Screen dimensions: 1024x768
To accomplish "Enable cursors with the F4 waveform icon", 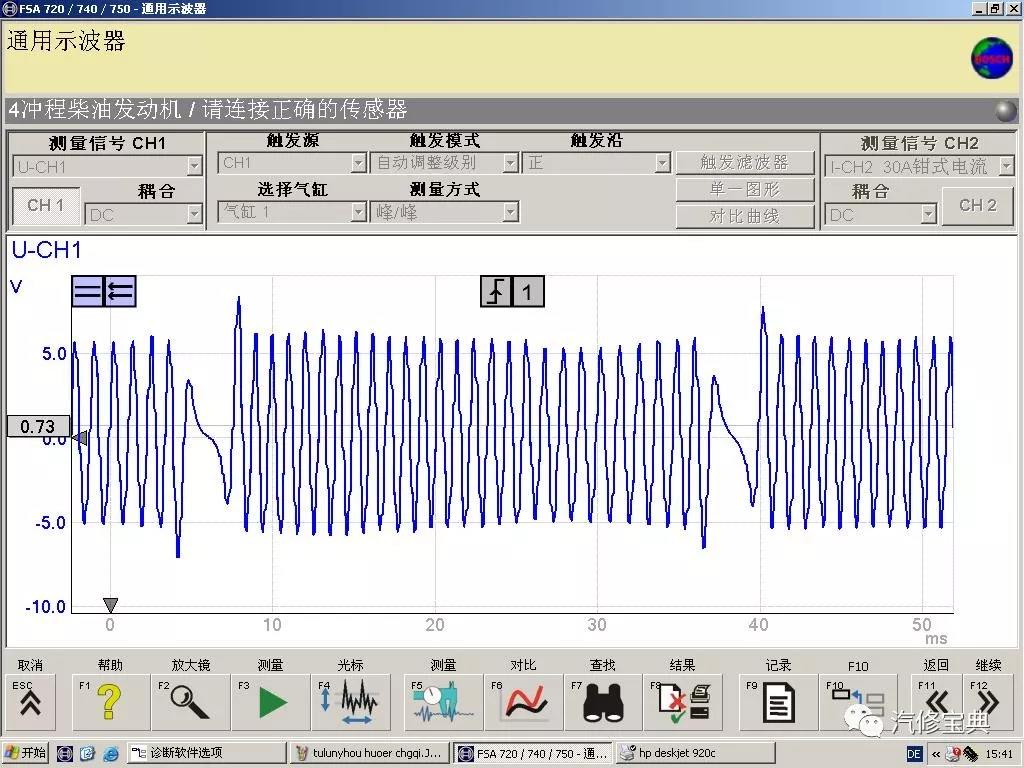I will coord(351,703).
